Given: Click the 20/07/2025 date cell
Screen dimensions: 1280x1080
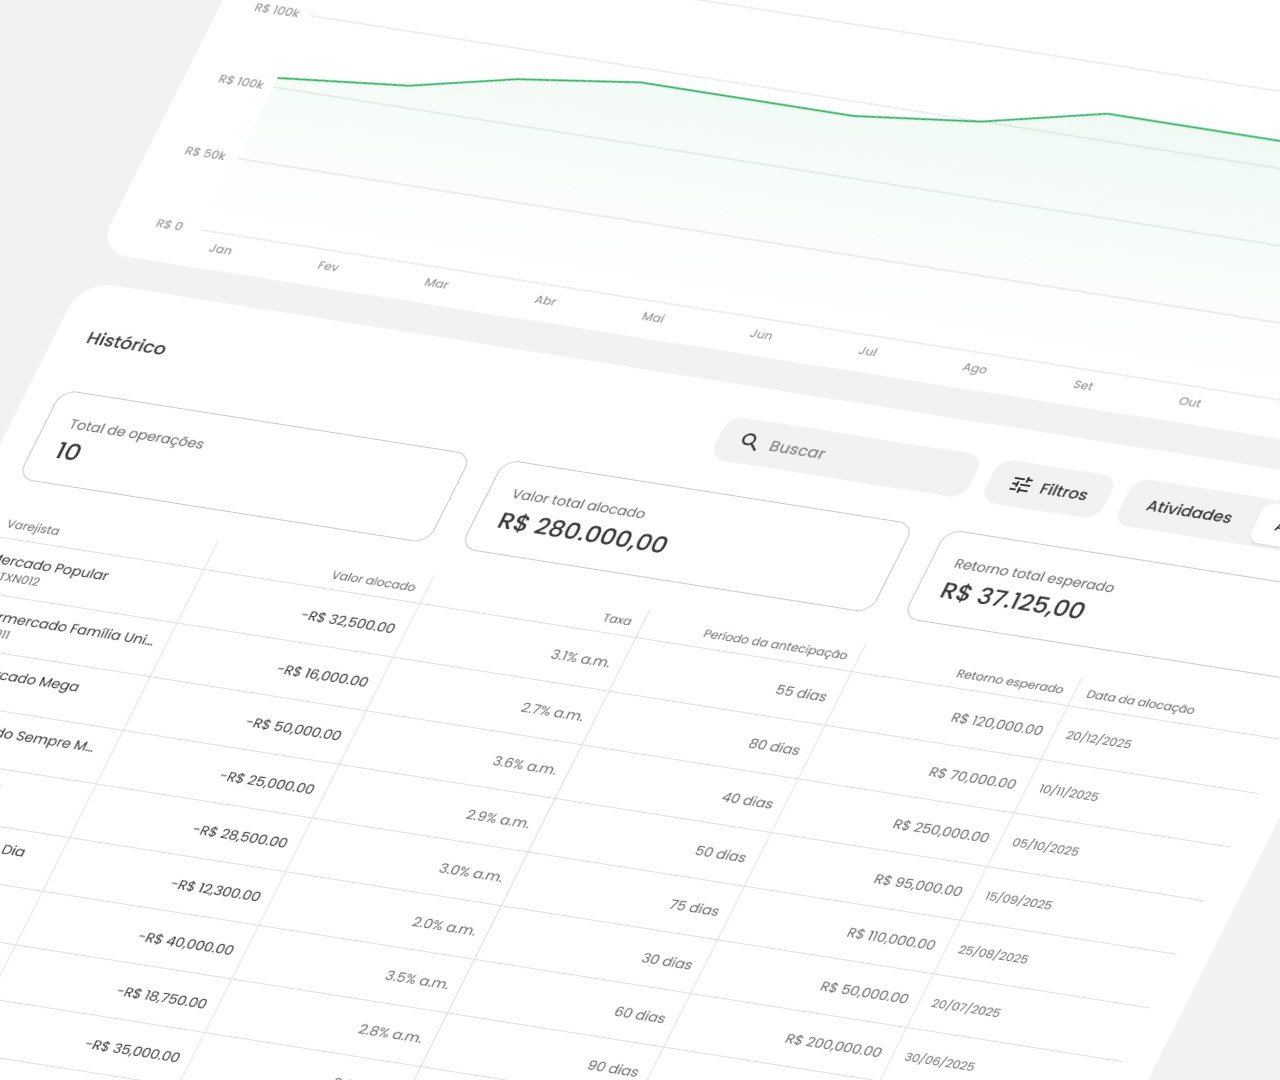Looking at the screenshot, I should pos(965,1007).
